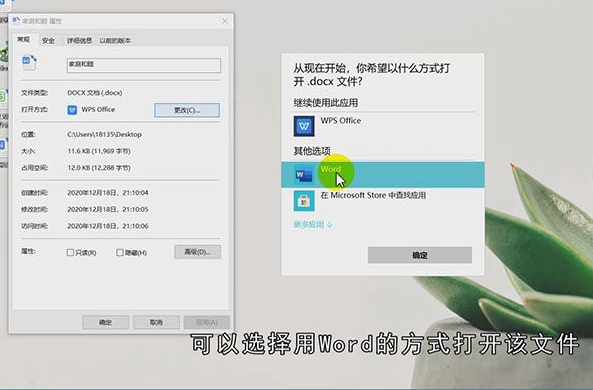
Task: Confirm app choice with 确定 in open-with dialog
Action: (420, 255)
